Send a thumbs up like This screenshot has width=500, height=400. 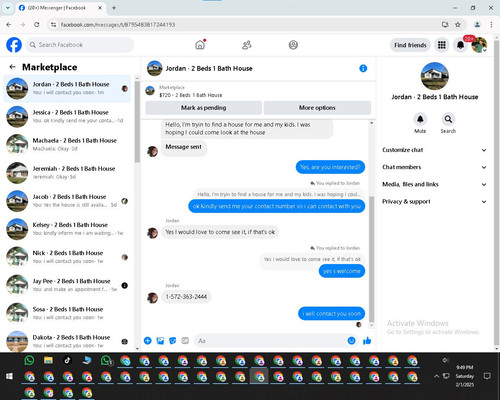[x=367, y=341]
